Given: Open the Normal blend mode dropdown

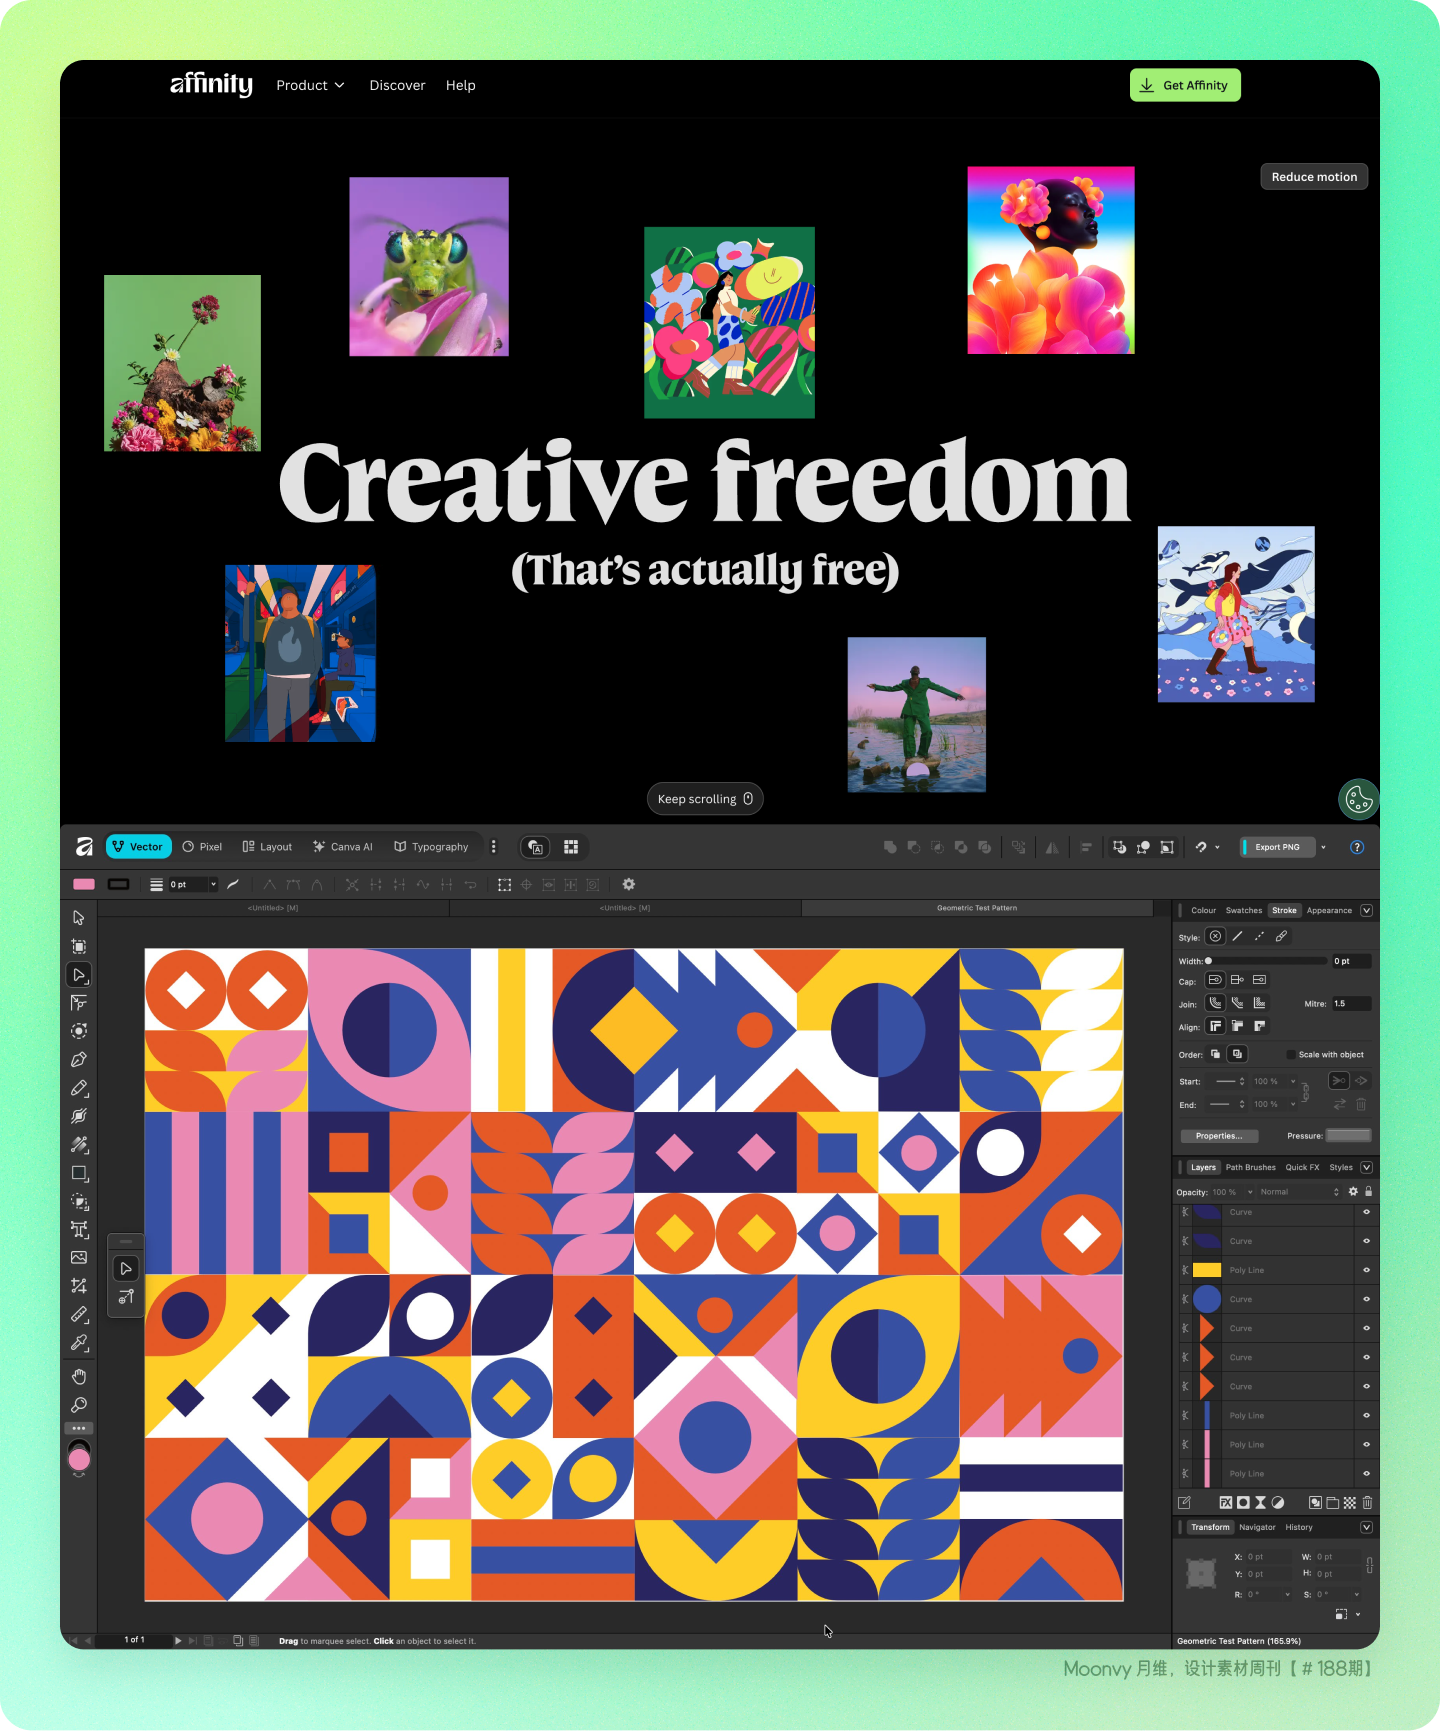Looking at the screenshot, I should [x=1298, y=1192].
